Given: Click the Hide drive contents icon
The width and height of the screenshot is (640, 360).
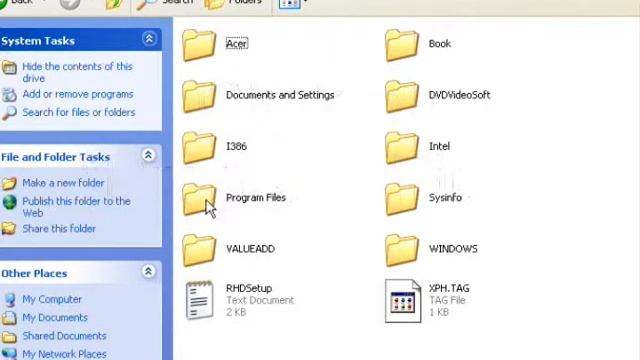Looking at the screenshot, I should (9, 67).
